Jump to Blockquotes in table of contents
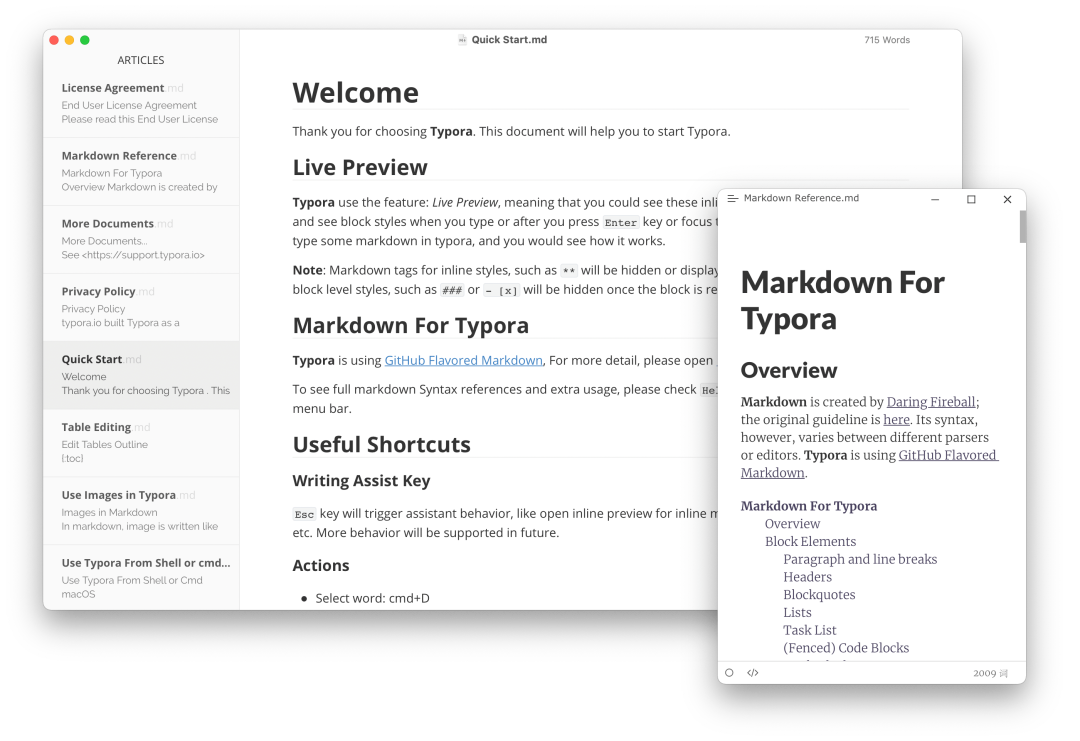This screenshot has height=741, width=1080. pos(819,595)
